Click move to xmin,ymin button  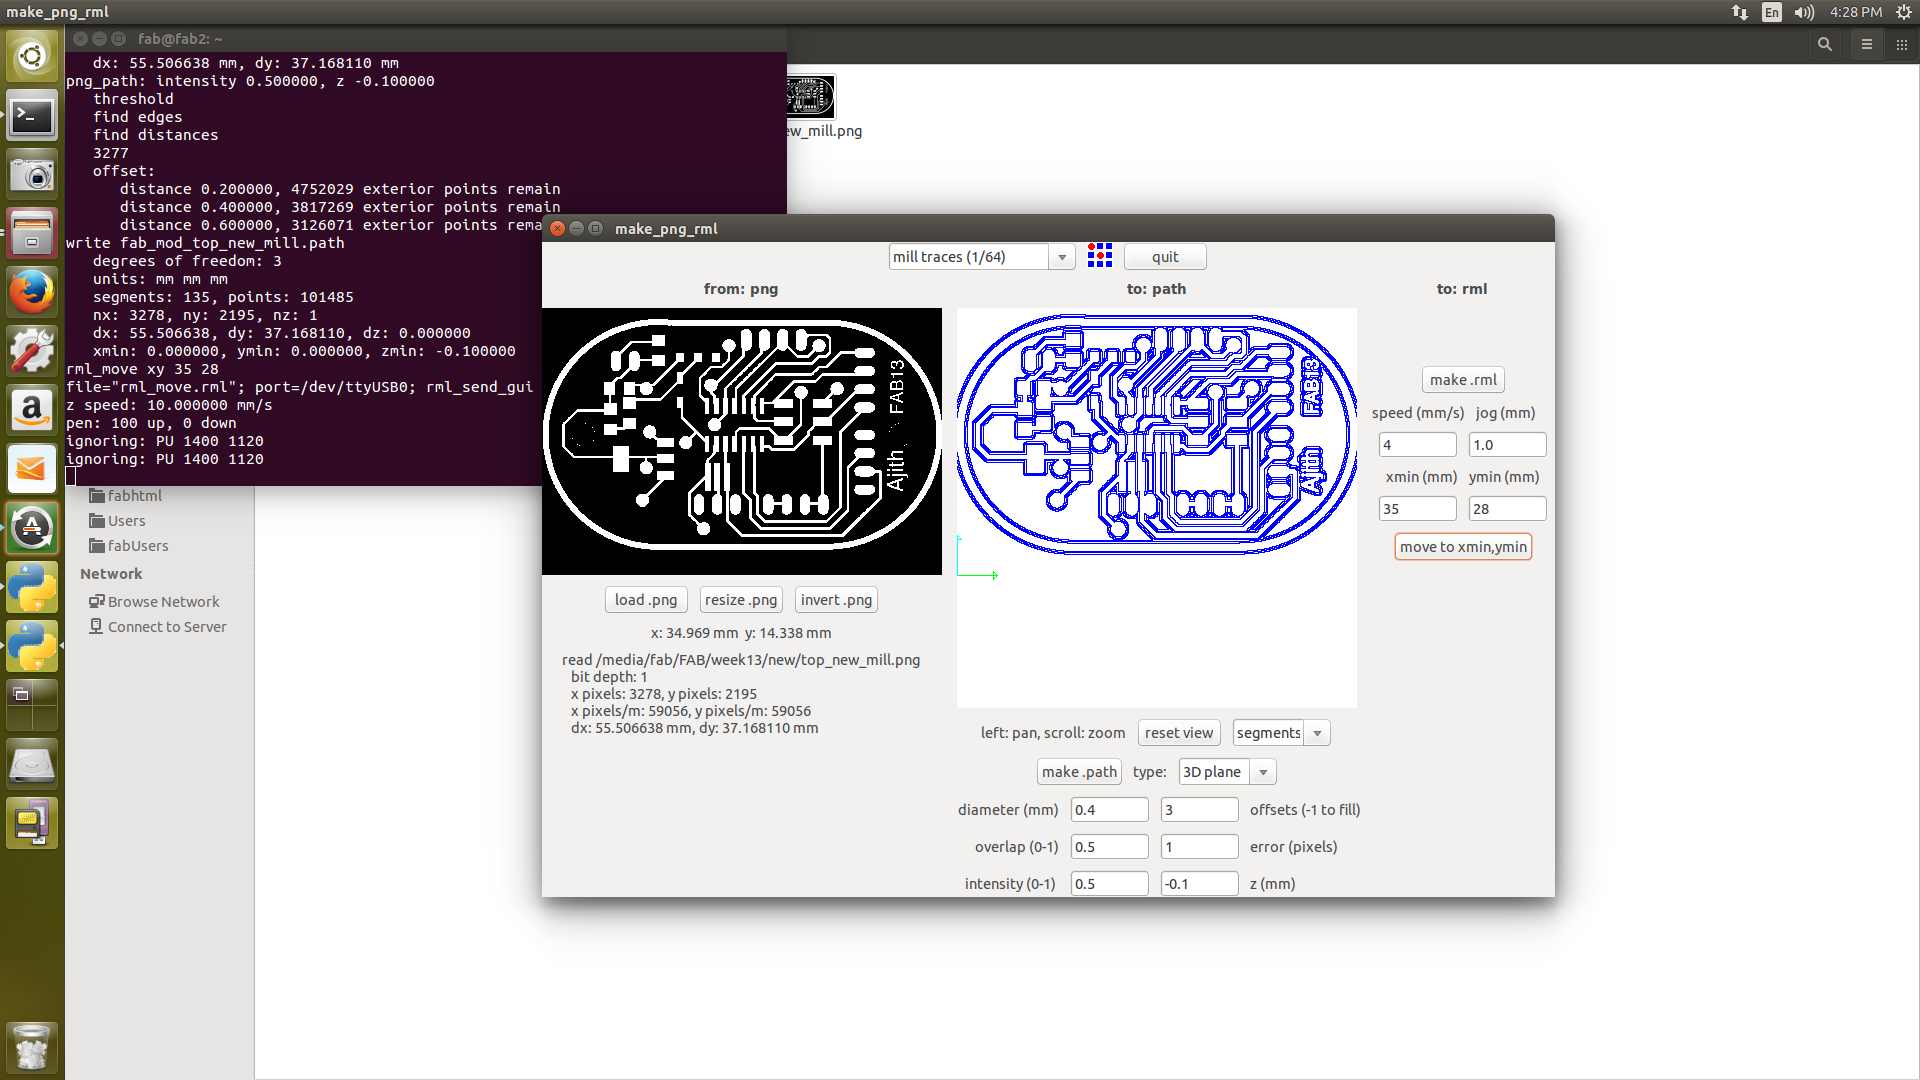tap(1463, 547)
